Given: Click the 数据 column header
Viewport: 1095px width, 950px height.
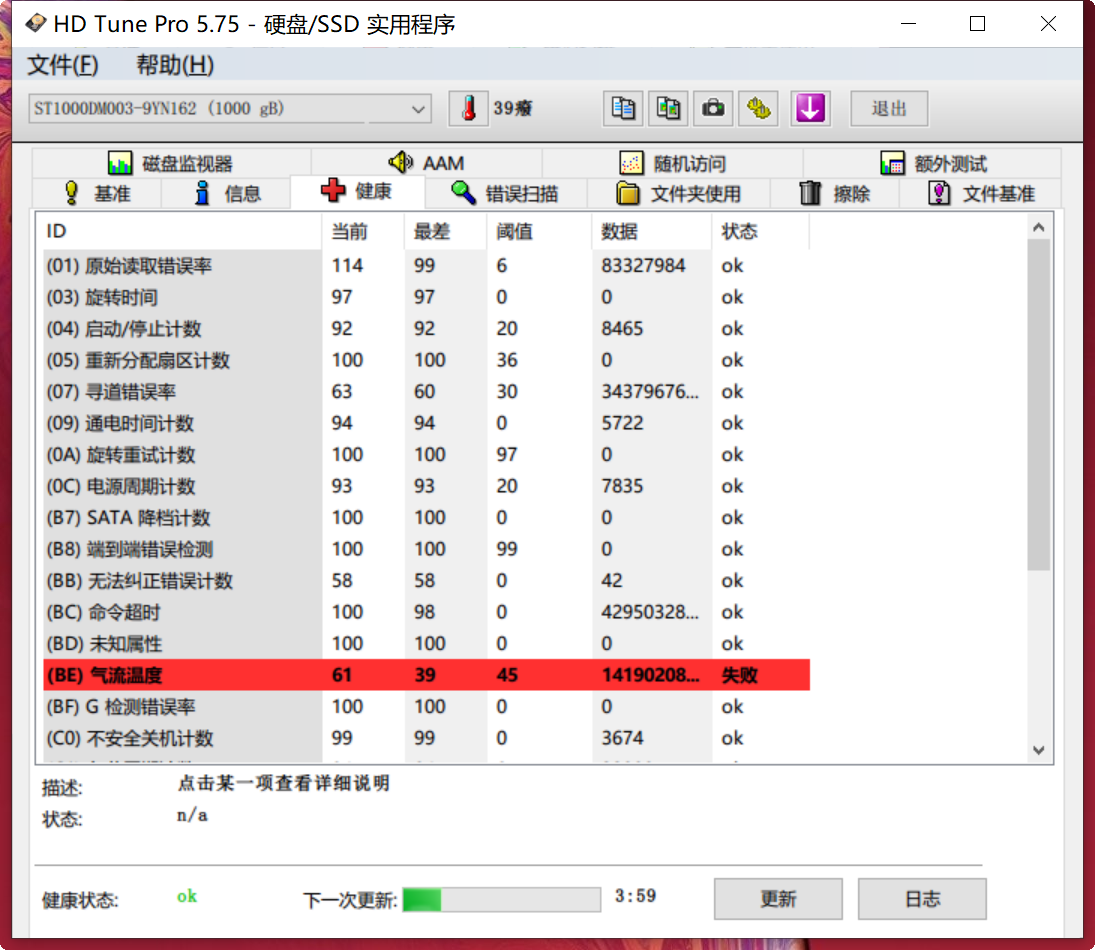Looking at the screenshot, I should [x=652, y=231].
